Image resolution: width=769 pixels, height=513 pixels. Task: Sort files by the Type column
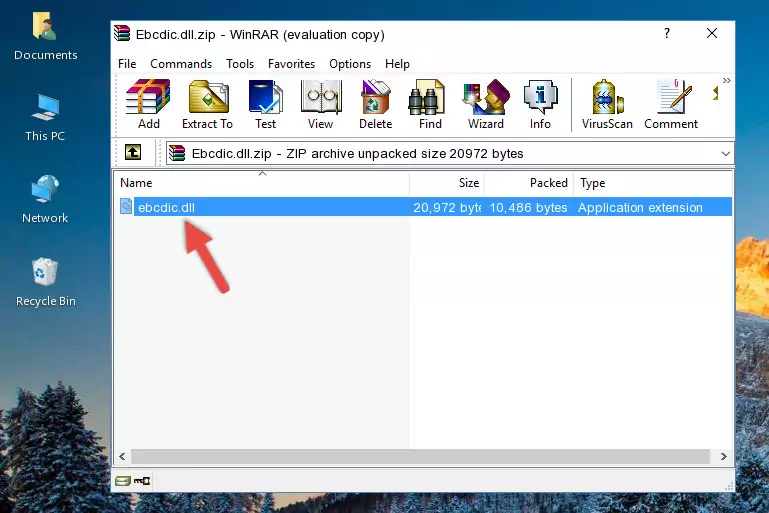click(653, 183)
